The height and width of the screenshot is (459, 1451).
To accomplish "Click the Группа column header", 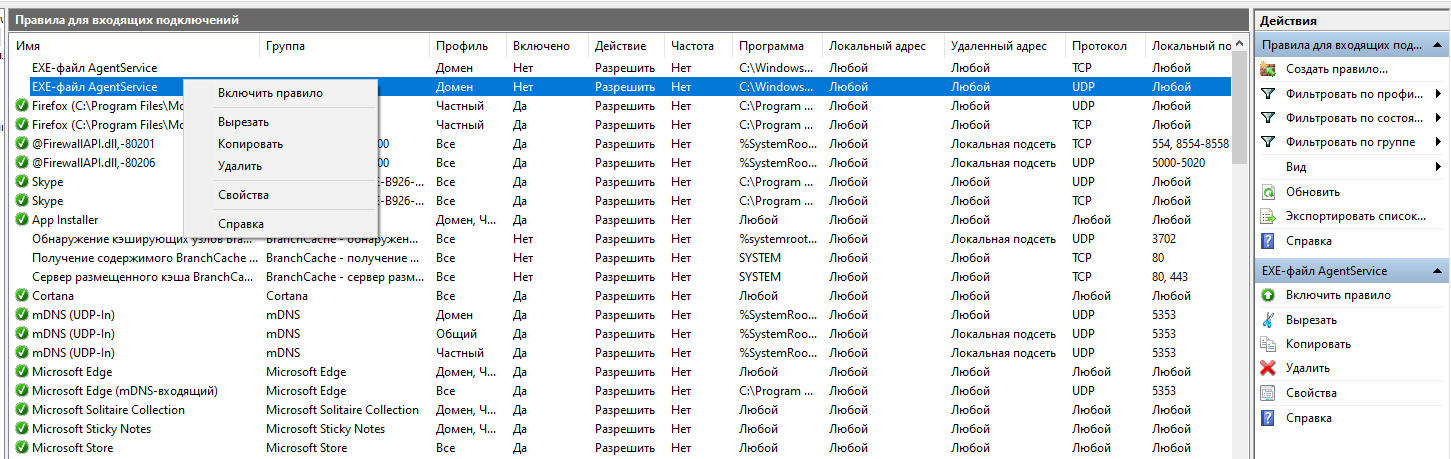I will [x=285, y=46].
